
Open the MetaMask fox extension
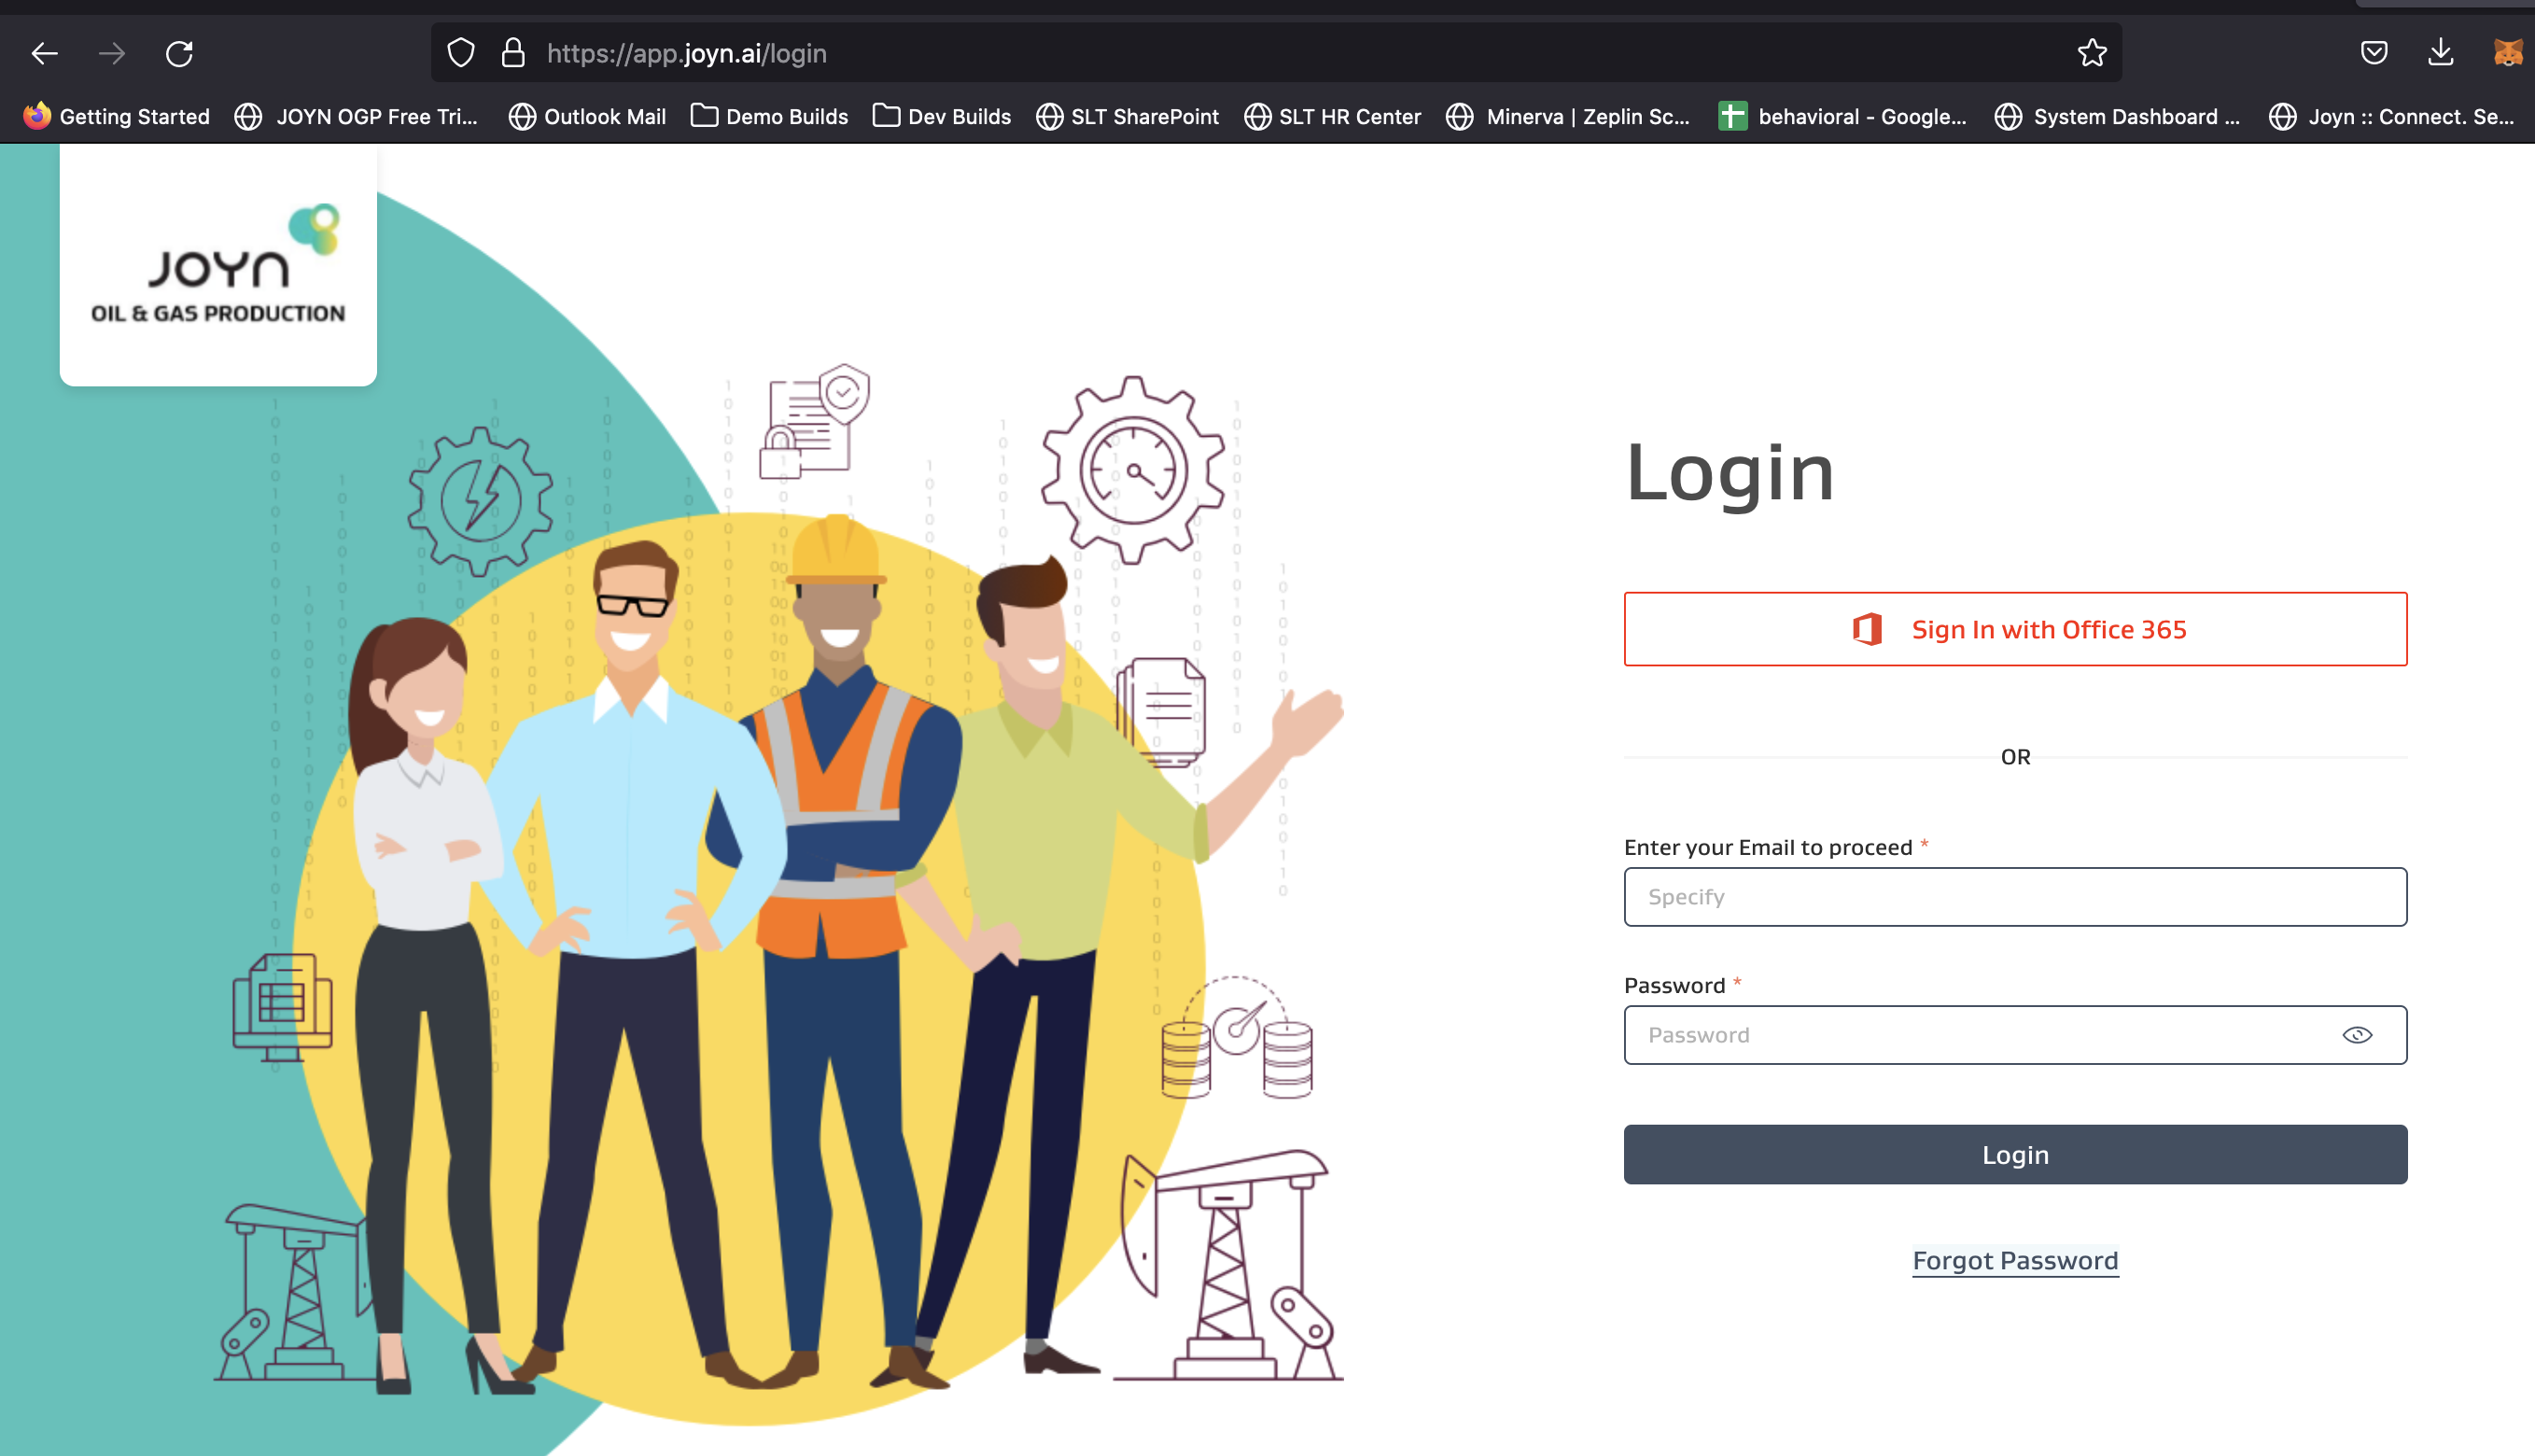point(2507,53)
